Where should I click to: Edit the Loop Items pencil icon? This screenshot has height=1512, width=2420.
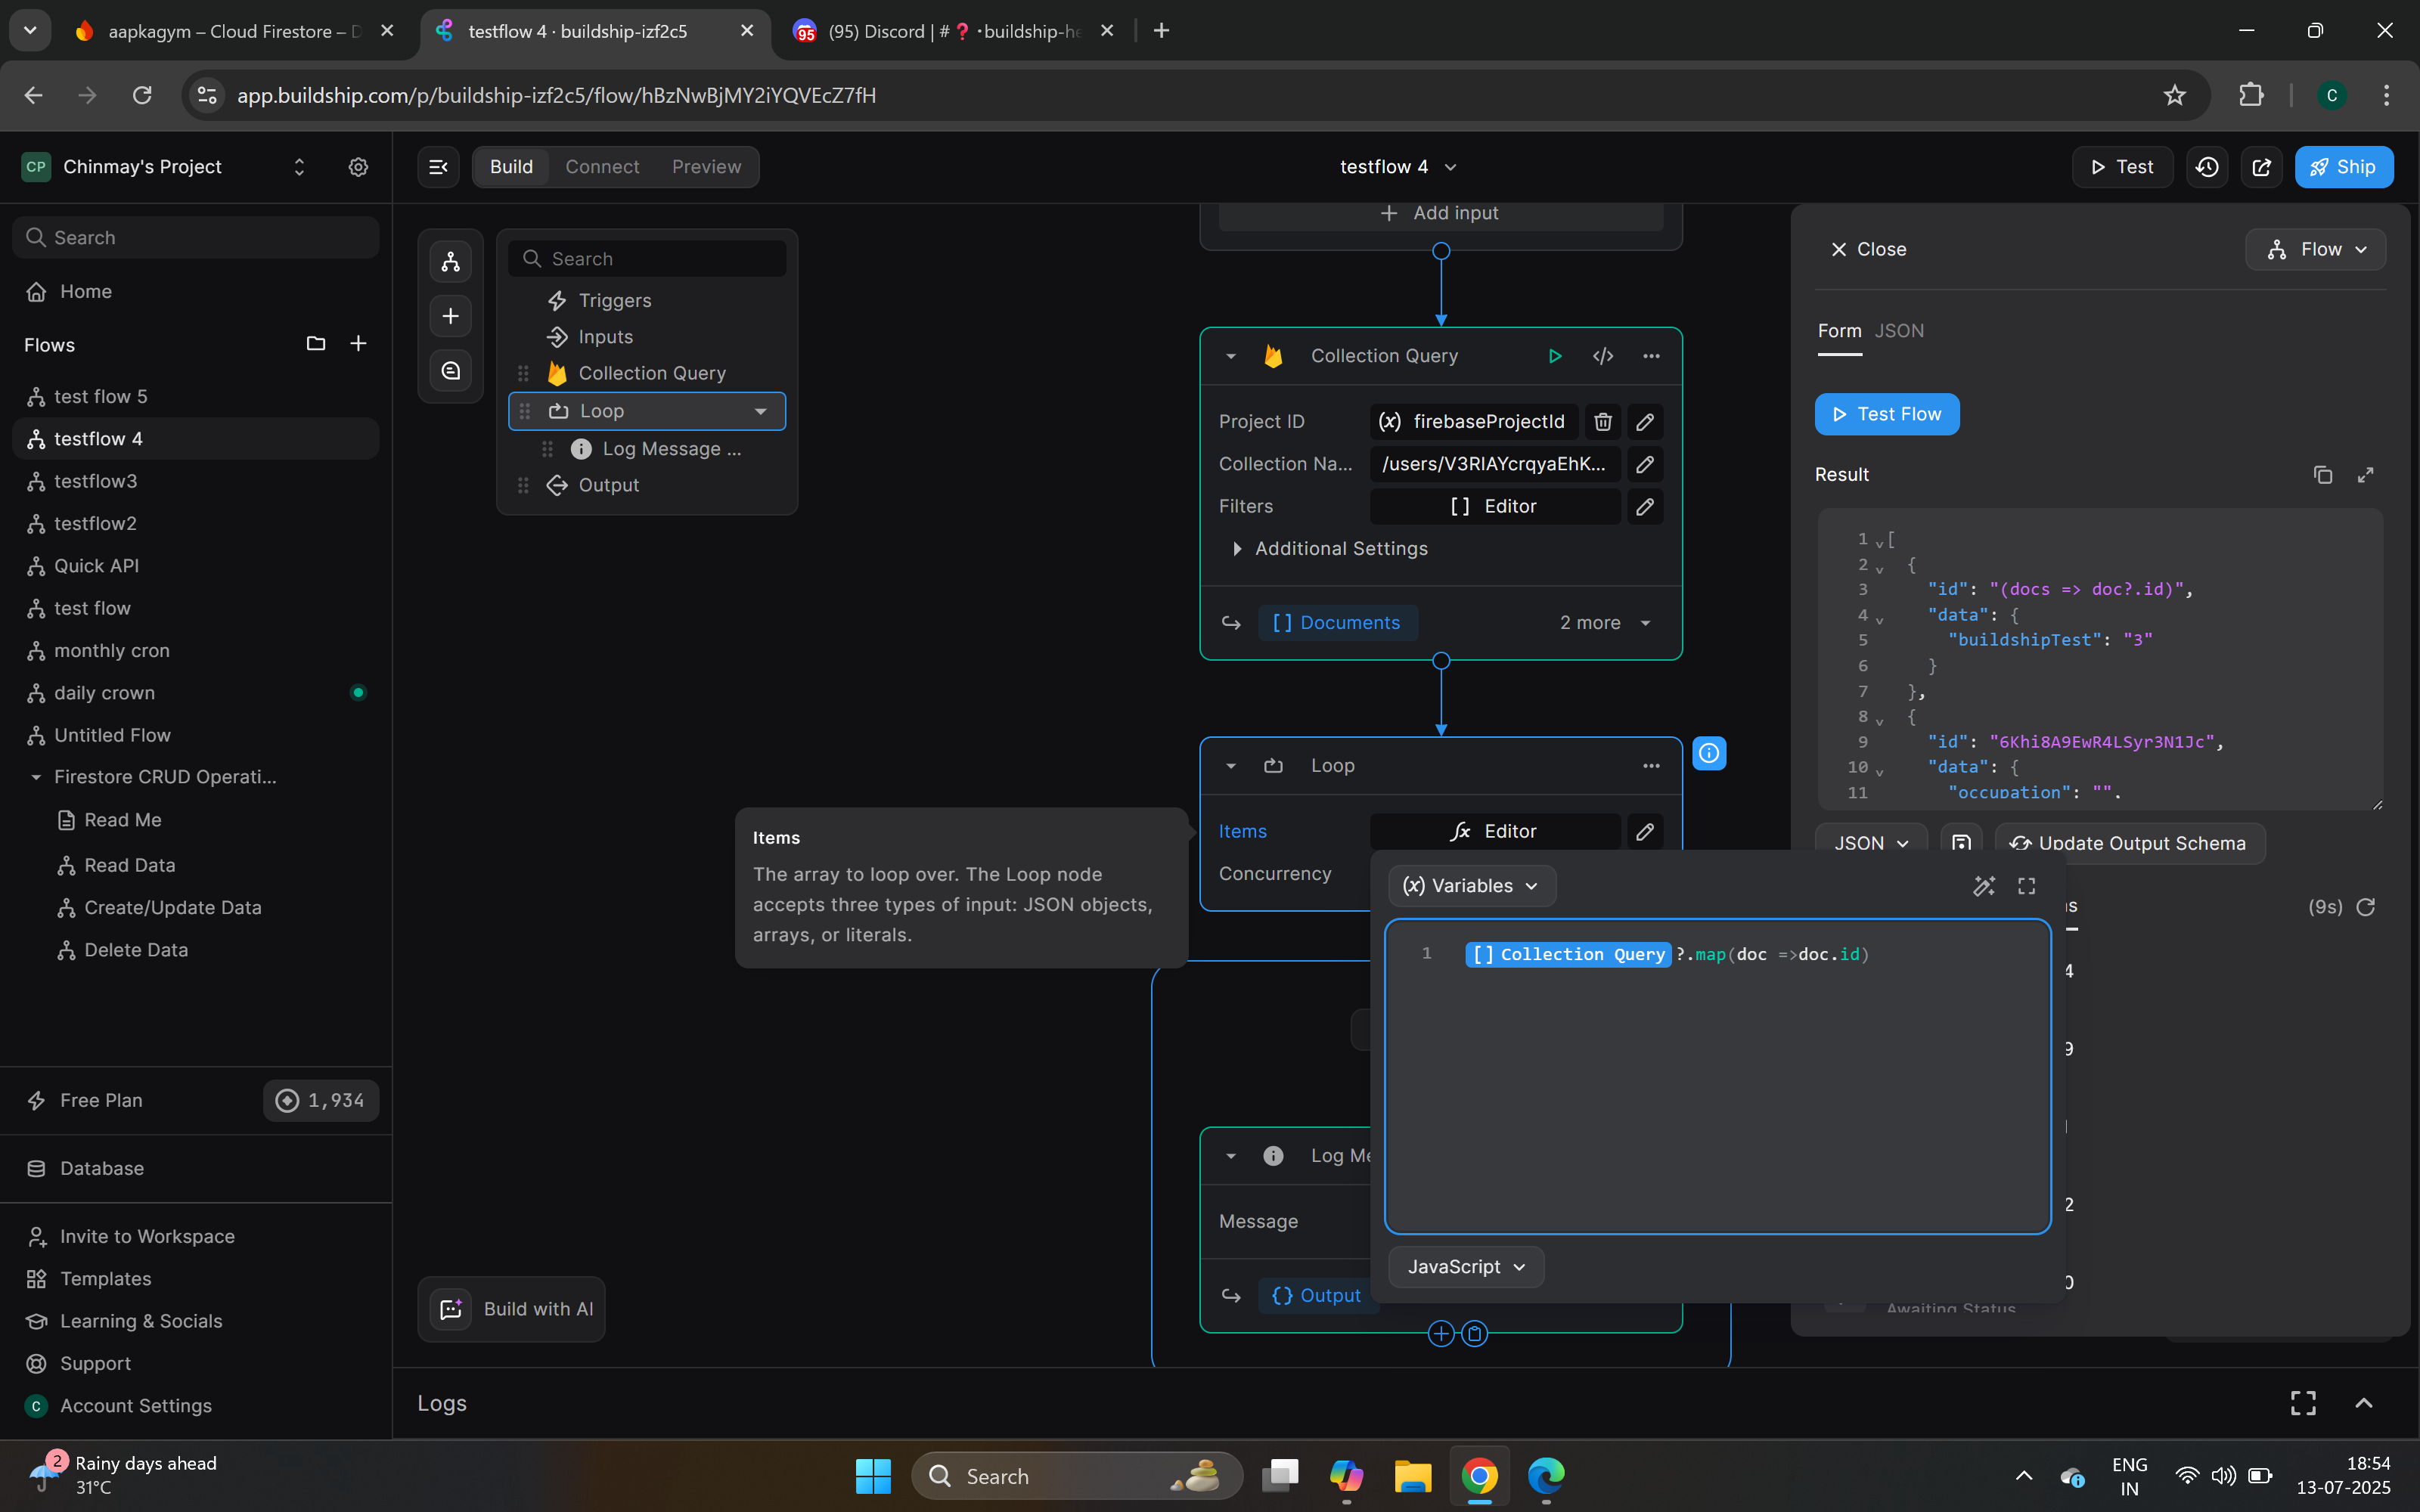click(x=1645, y=832)
